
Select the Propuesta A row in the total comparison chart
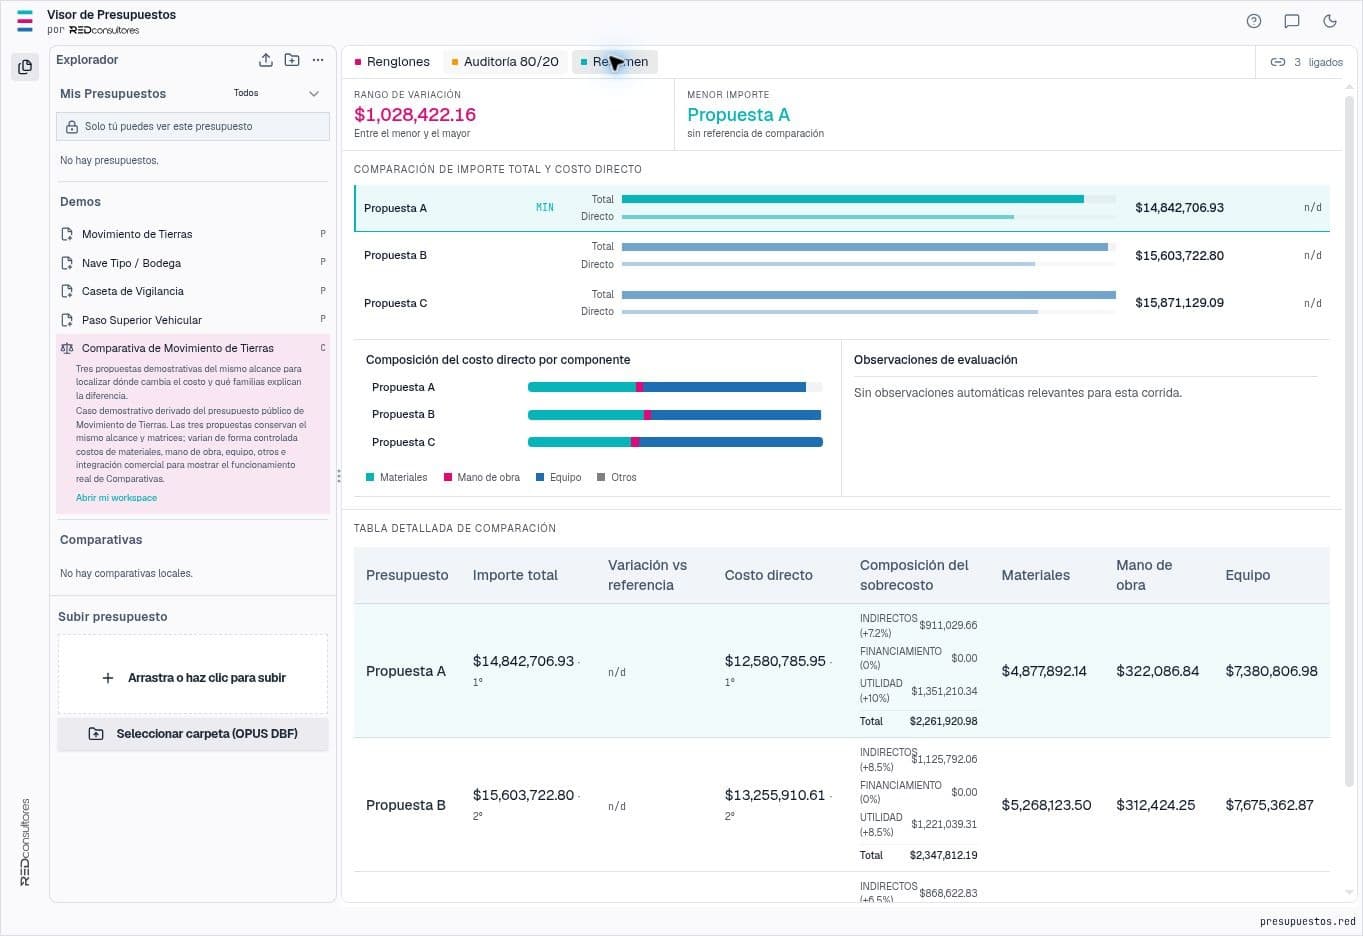pos(842,208)
